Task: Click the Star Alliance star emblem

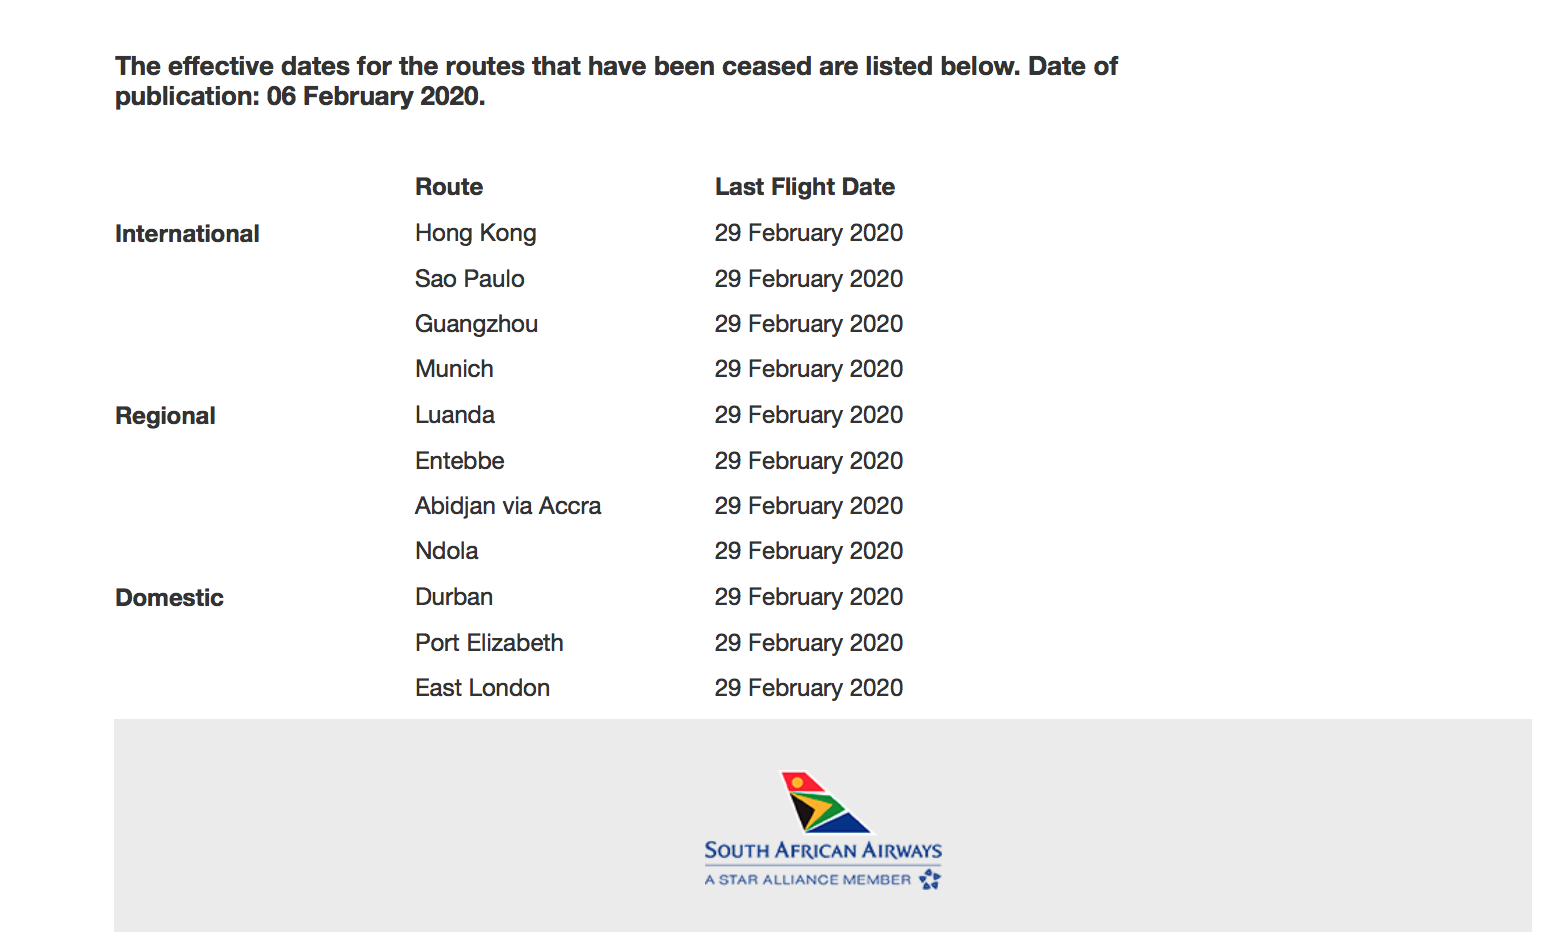Action: 930,879
